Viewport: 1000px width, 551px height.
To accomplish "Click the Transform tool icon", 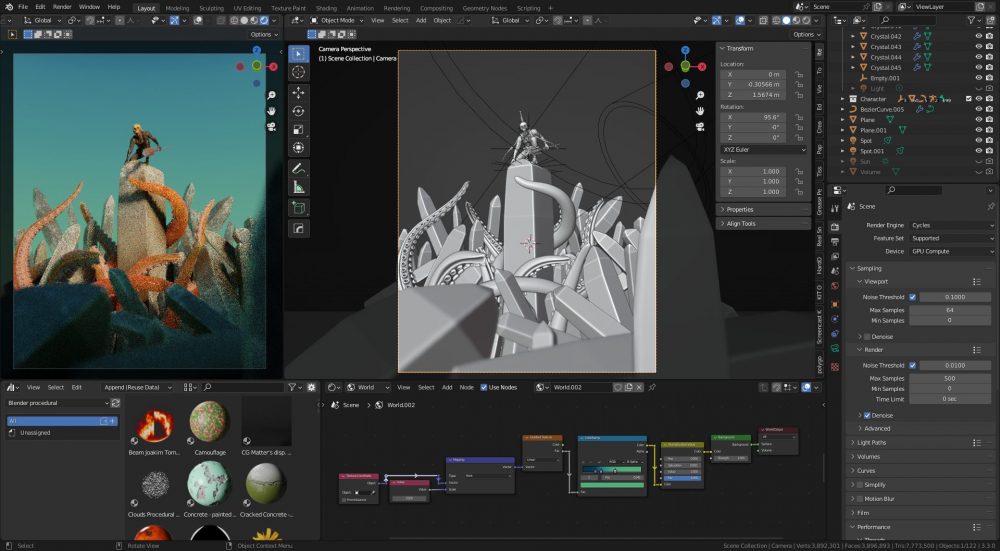I will (x=298, y=148).
